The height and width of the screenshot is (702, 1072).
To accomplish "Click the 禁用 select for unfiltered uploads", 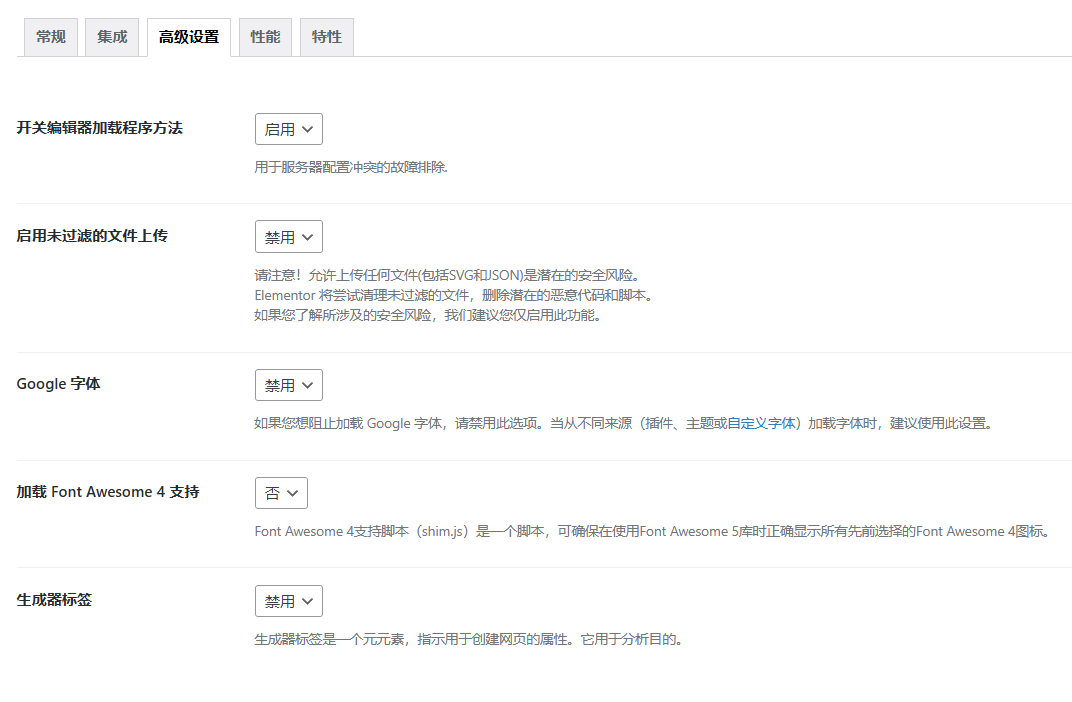I will click(x=288, y=236).
